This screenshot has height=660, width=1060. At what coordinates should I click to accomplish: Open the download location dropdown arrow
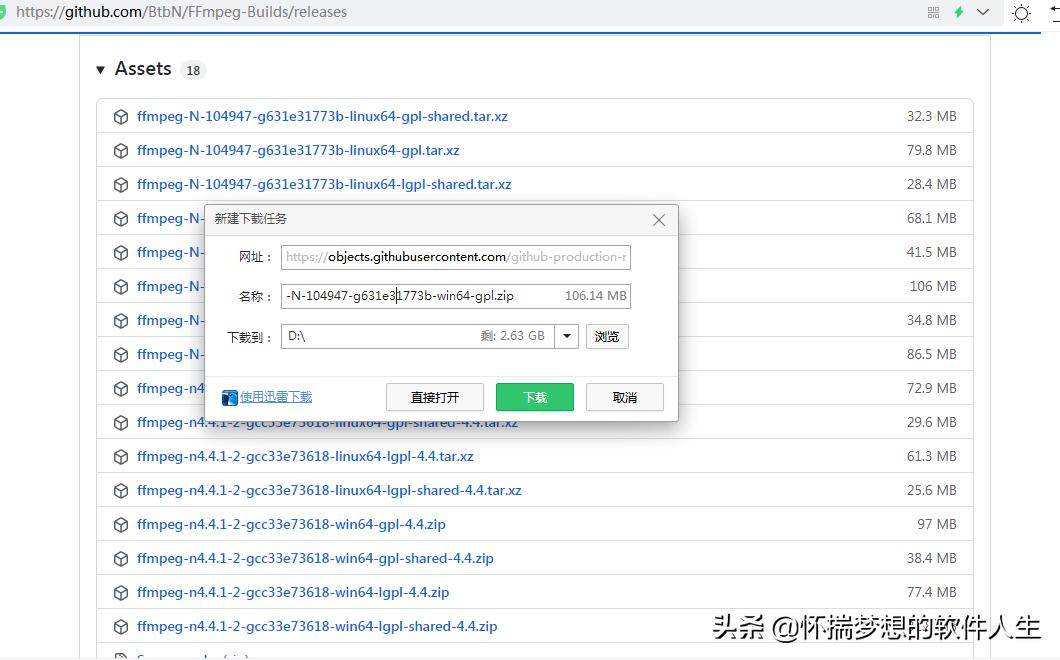point(567,336)
